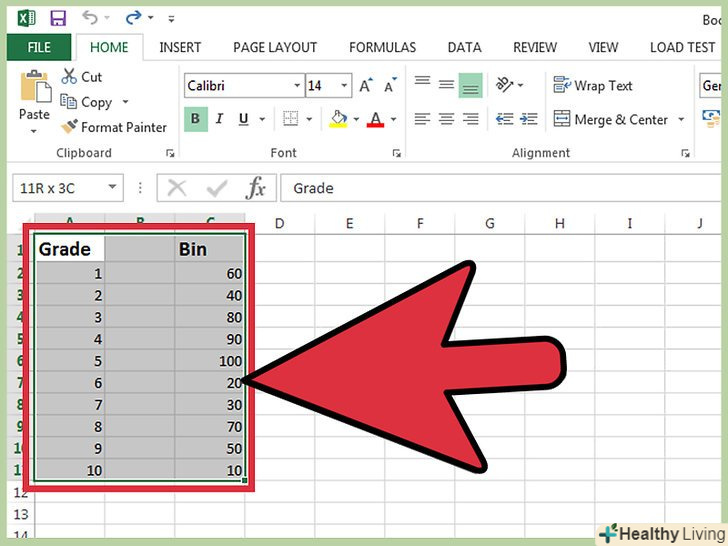Screen dimensions: 728x546
Task: Open the Borders dropdown arrow
Action: (x=310, y=119)
